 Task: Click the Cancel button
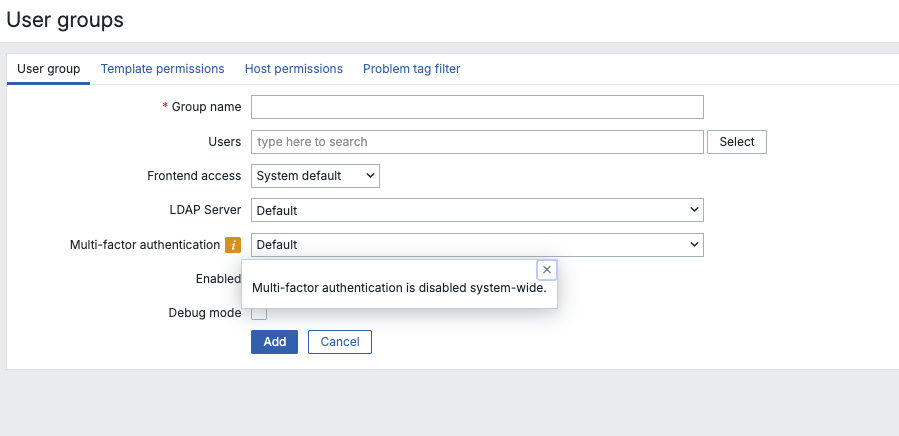pyautogui.click(x=340, y=342)
